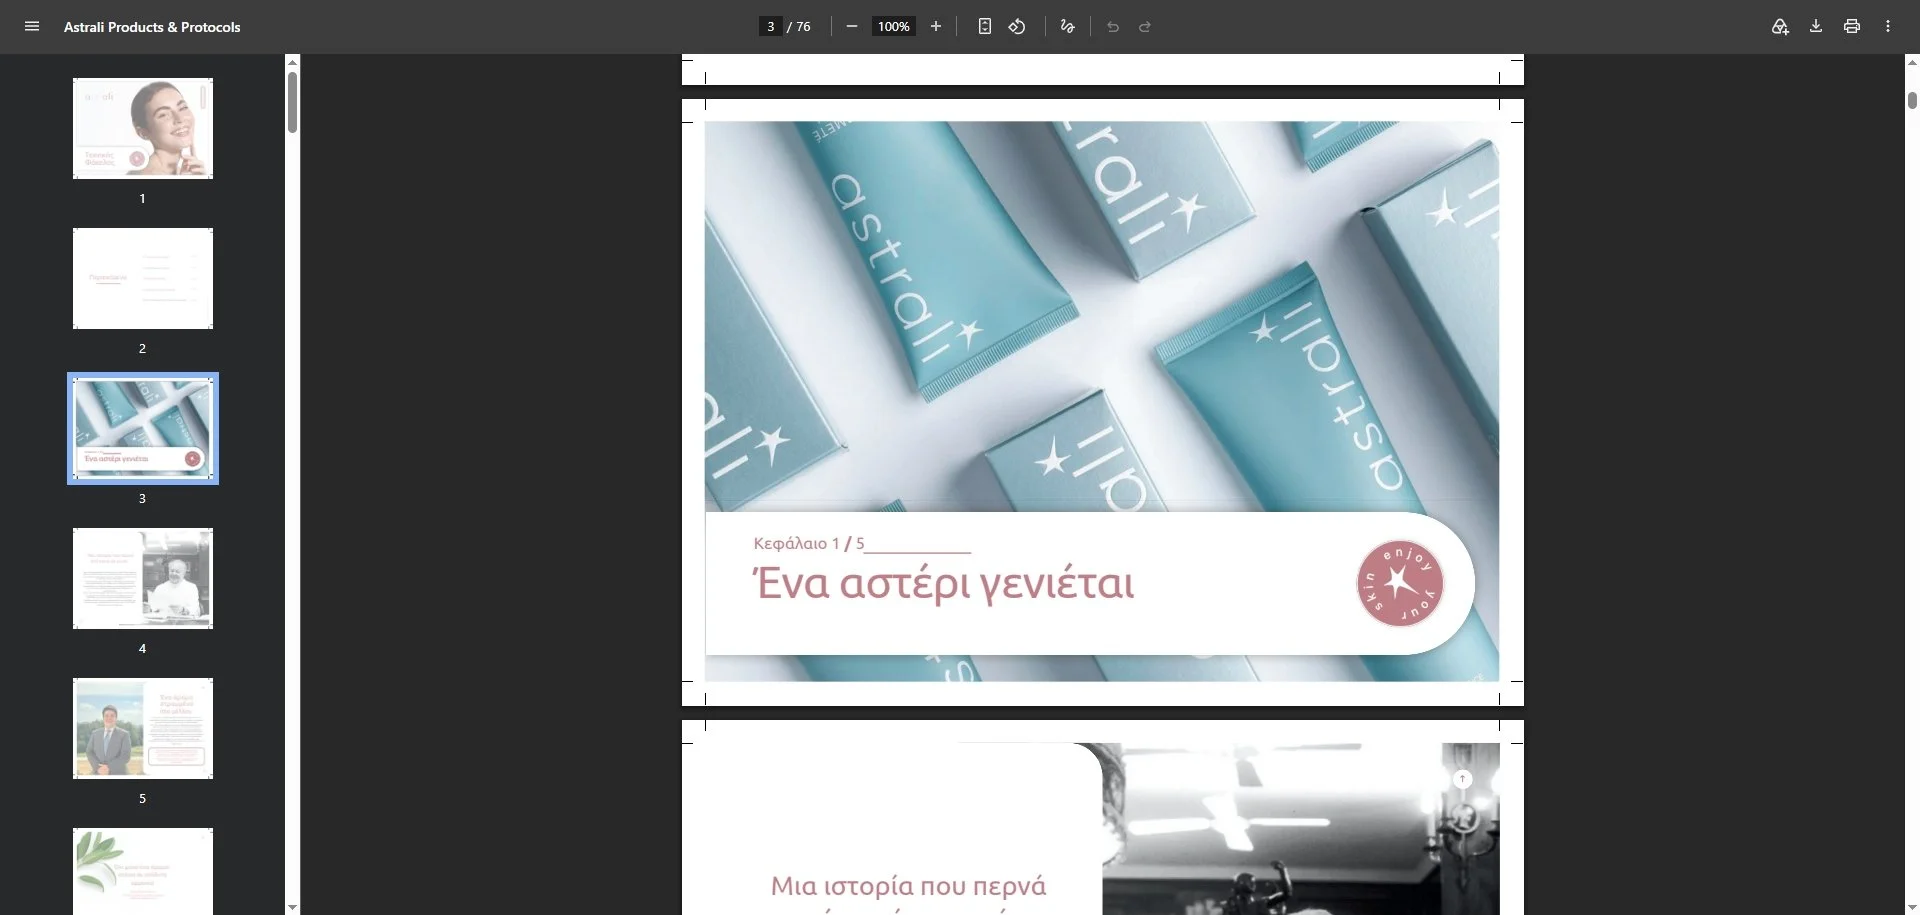Image resolution: width=1920 pixels, height=915 pixels.
Task: Go to the page 5 thumbnail
Action: pos(143,729)
